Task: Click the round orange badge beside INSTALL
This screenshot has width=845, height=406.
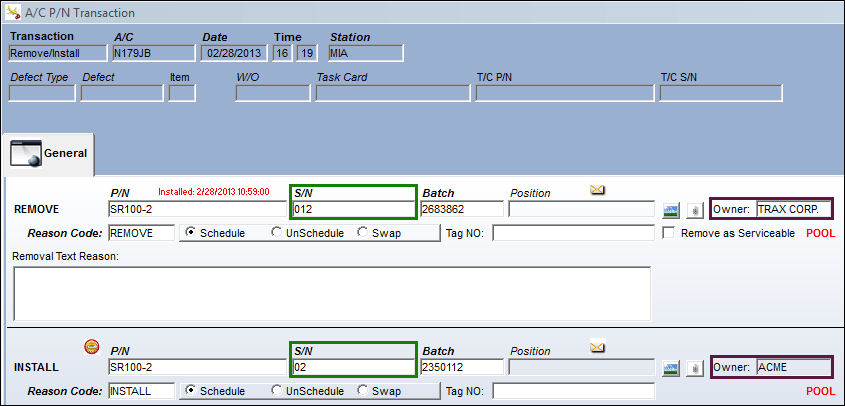Action: tap(92, 347)
